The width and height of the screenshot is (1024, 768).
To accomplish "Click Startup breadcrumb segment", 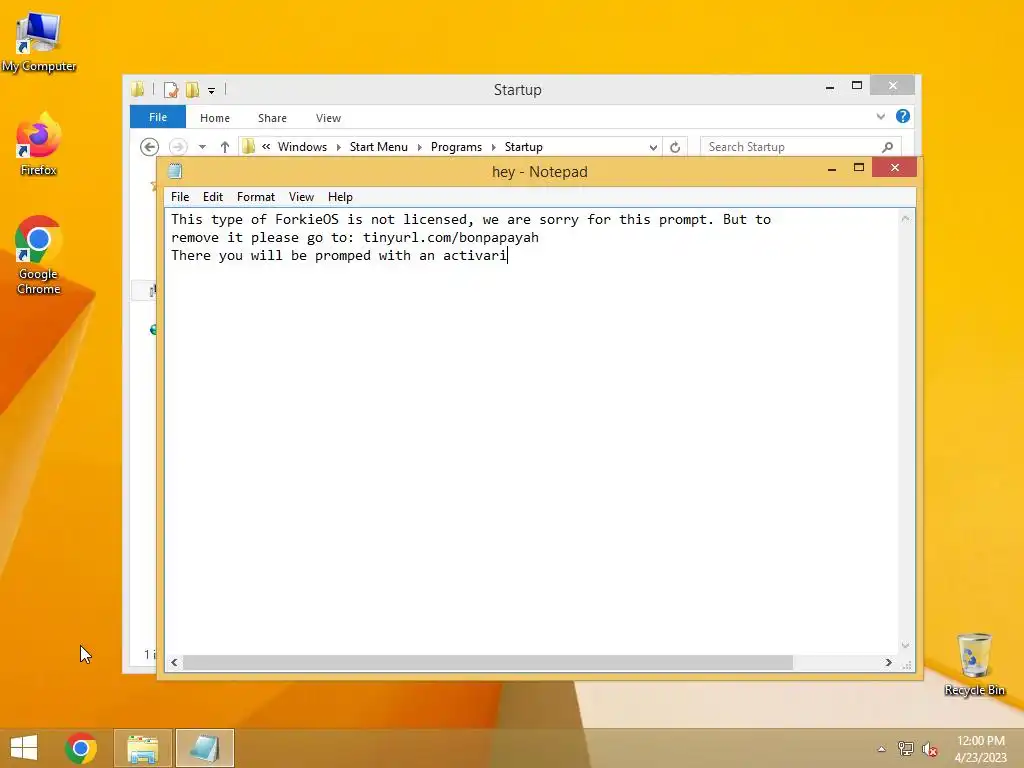I will [x=524, y=147].
